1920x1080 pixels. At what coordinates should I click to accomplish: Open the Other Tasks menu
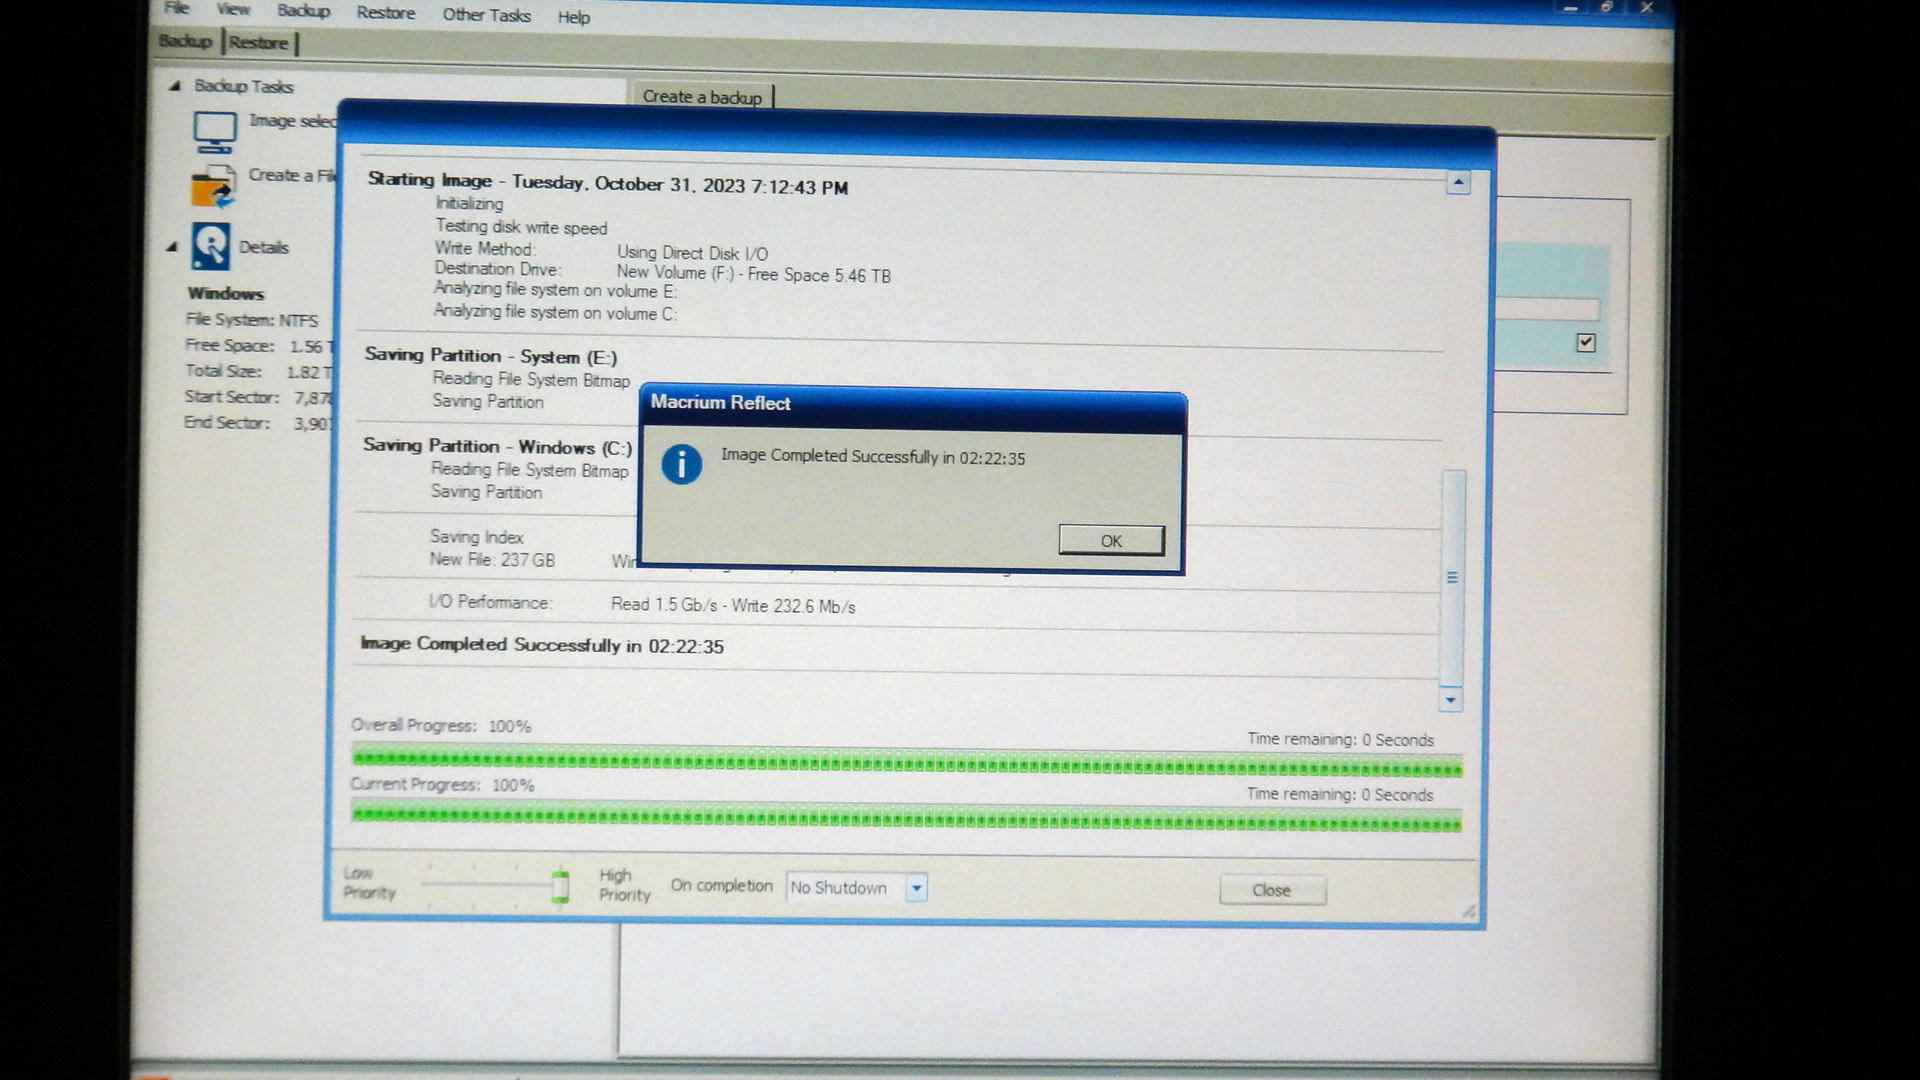pos(486,15)
